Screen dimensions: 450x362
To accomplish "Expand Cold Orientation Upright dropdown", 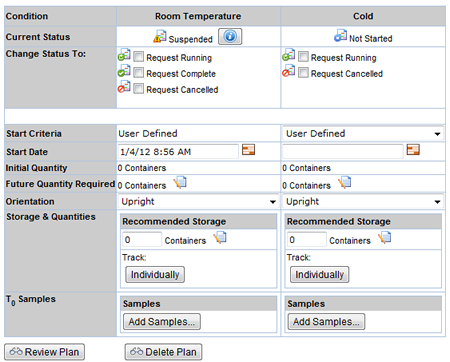I will click(363, 202).
